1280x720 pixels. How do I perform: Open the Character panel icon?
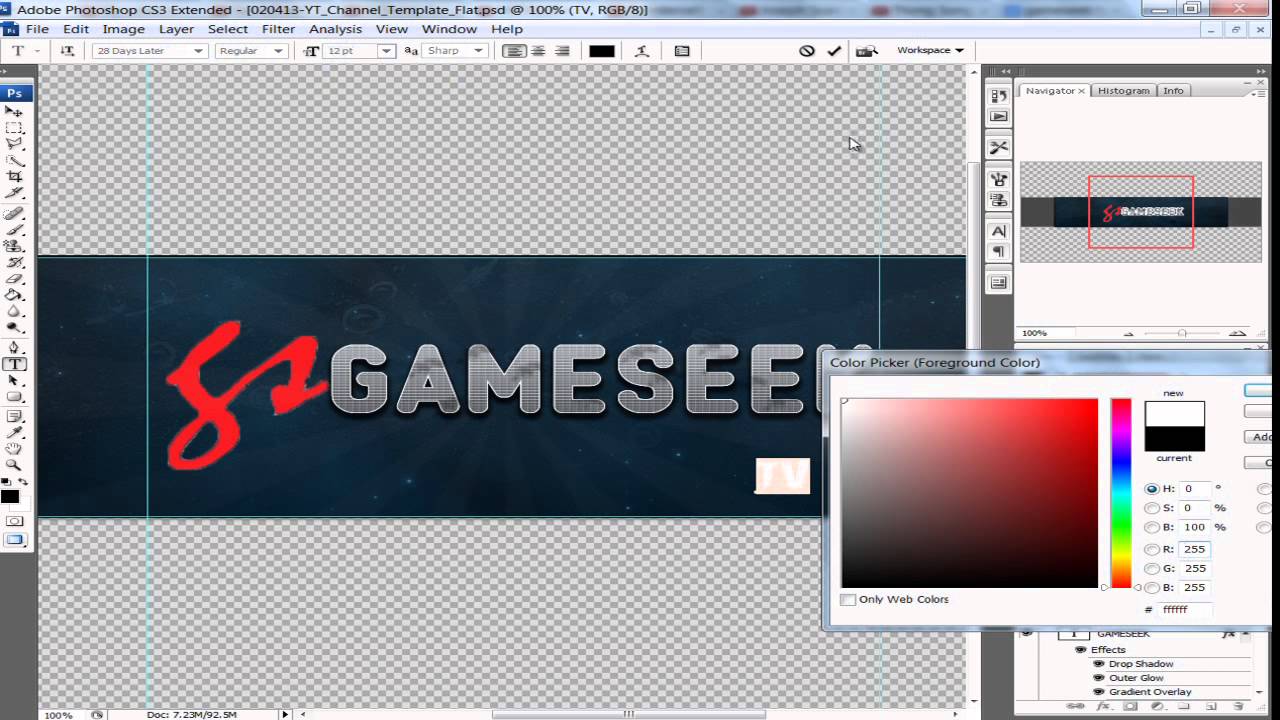tap(999, 231)
